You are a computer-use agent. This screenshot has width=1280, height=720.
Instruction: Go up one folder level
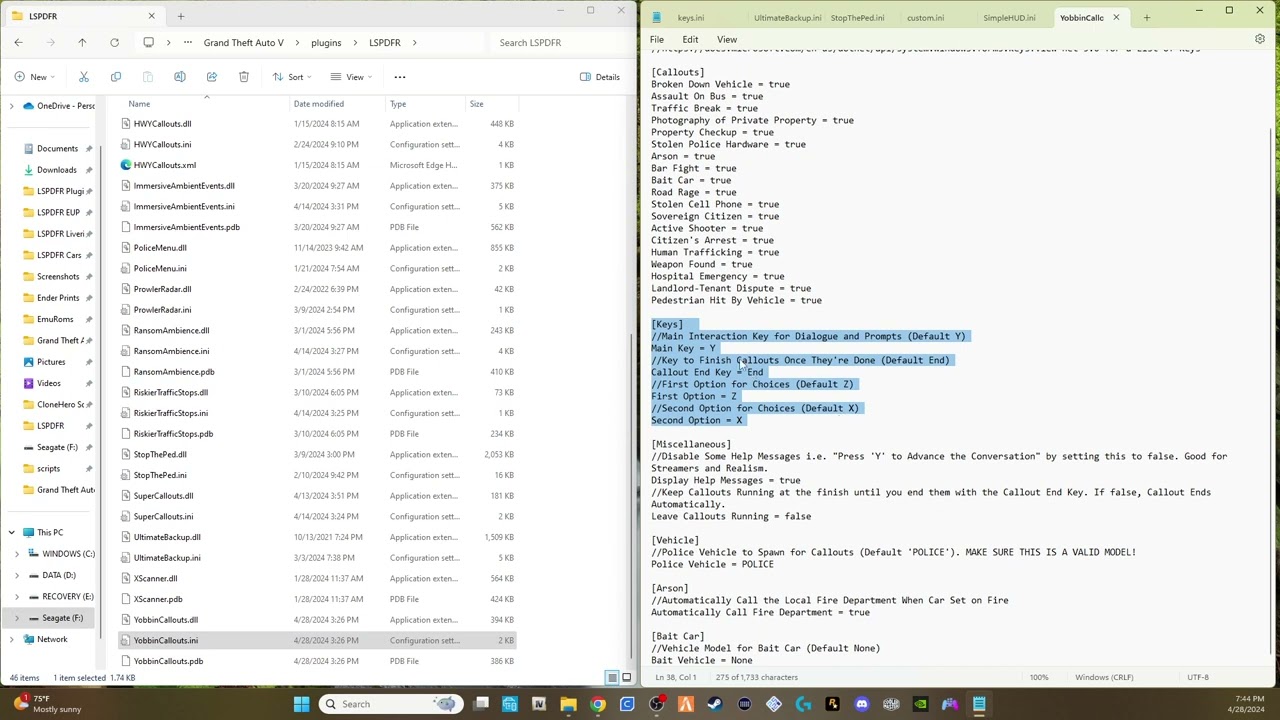coord(82,42)
